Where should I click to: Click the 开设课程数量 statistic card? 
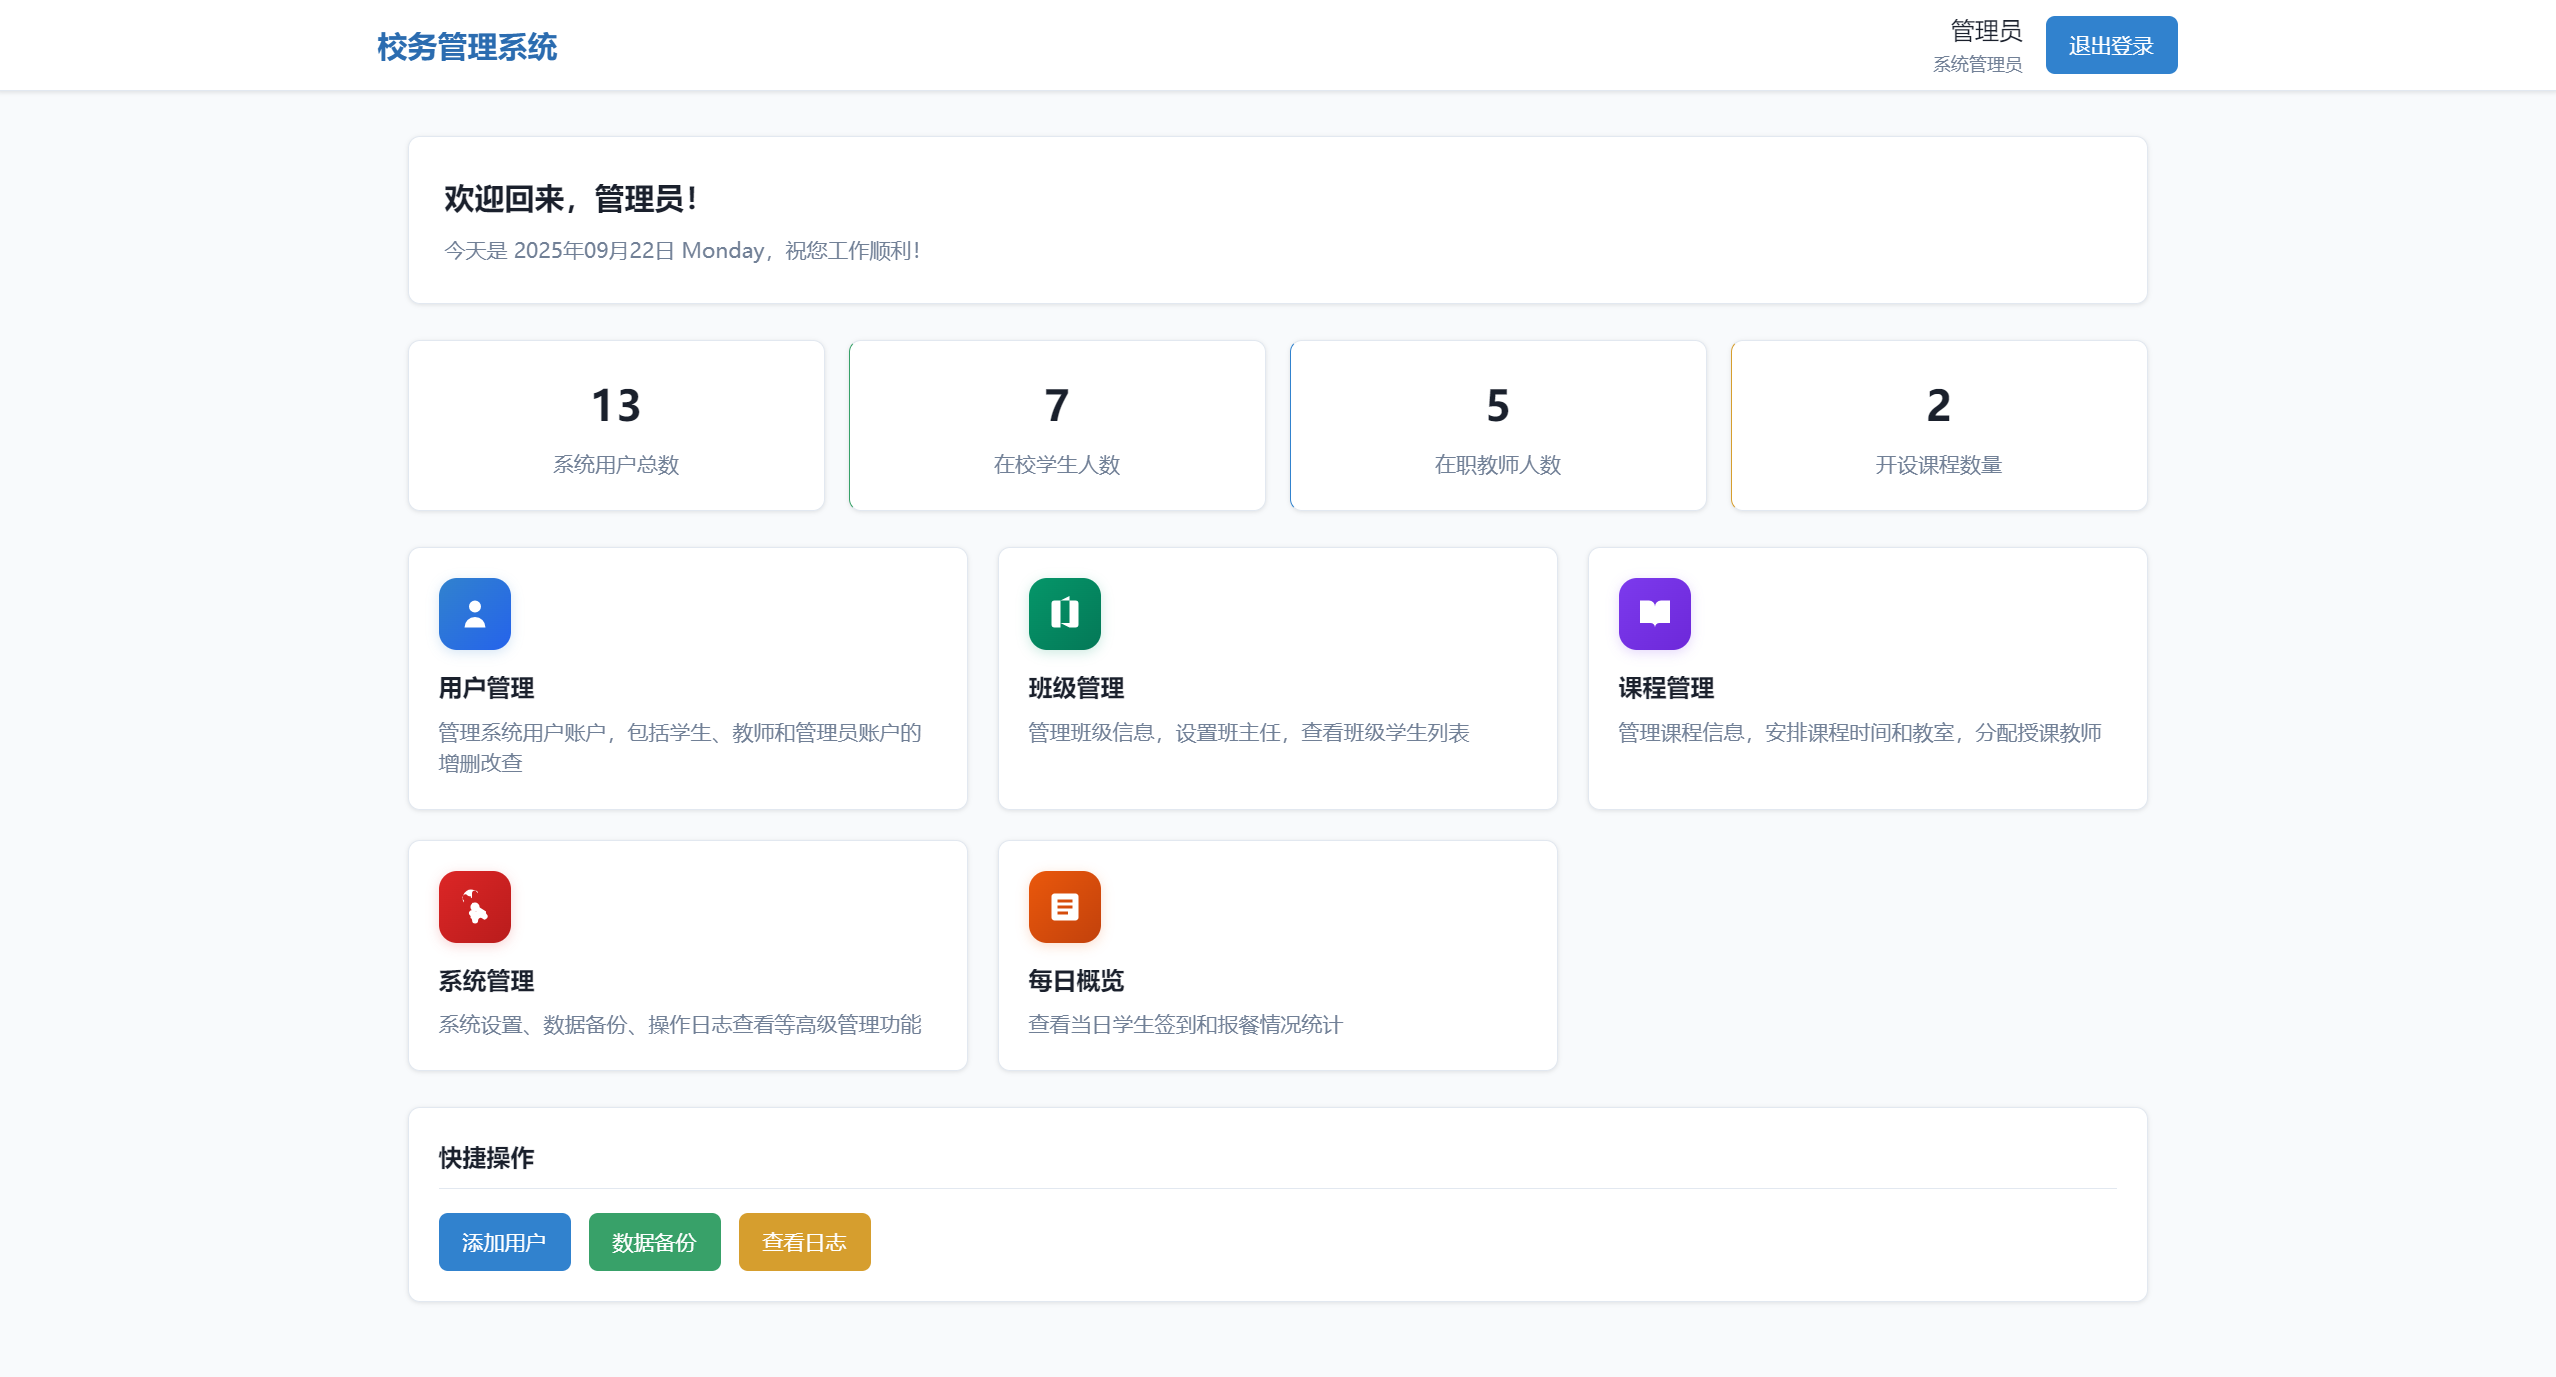(x=1938, y=425)
